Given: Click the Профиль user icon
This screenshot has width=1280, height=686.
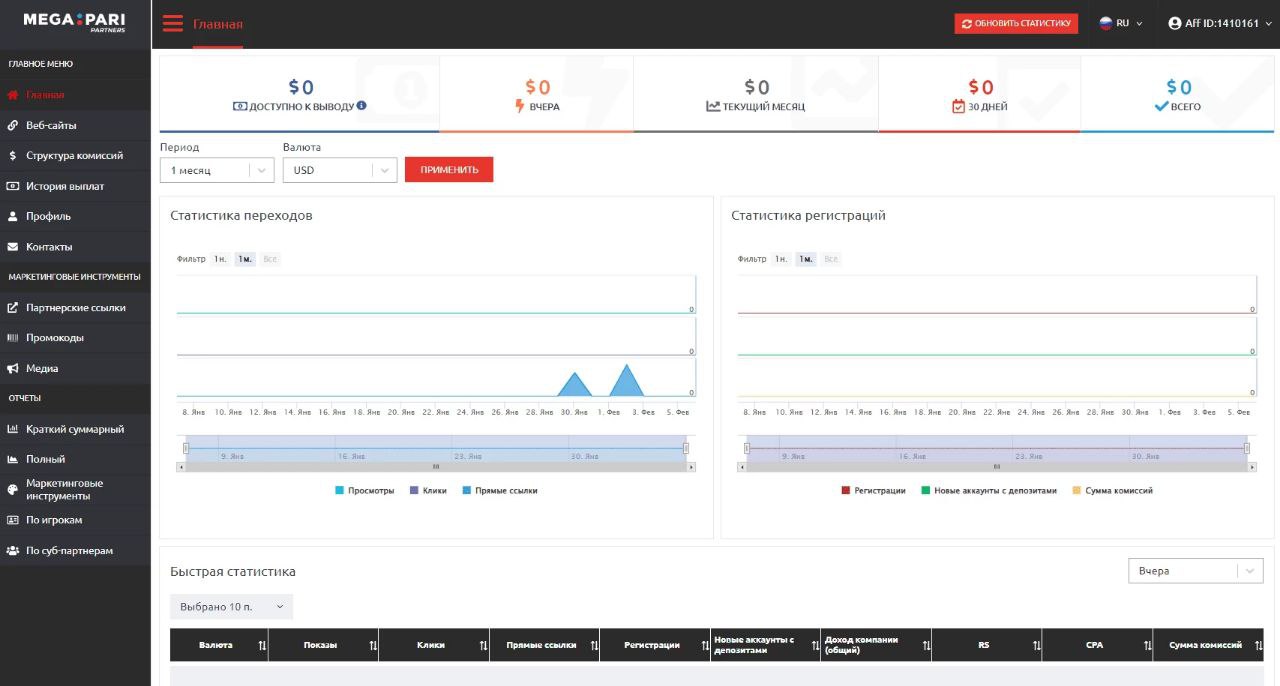Looking at the screenshot, I should pyautogui.click(x=13, y=216).
